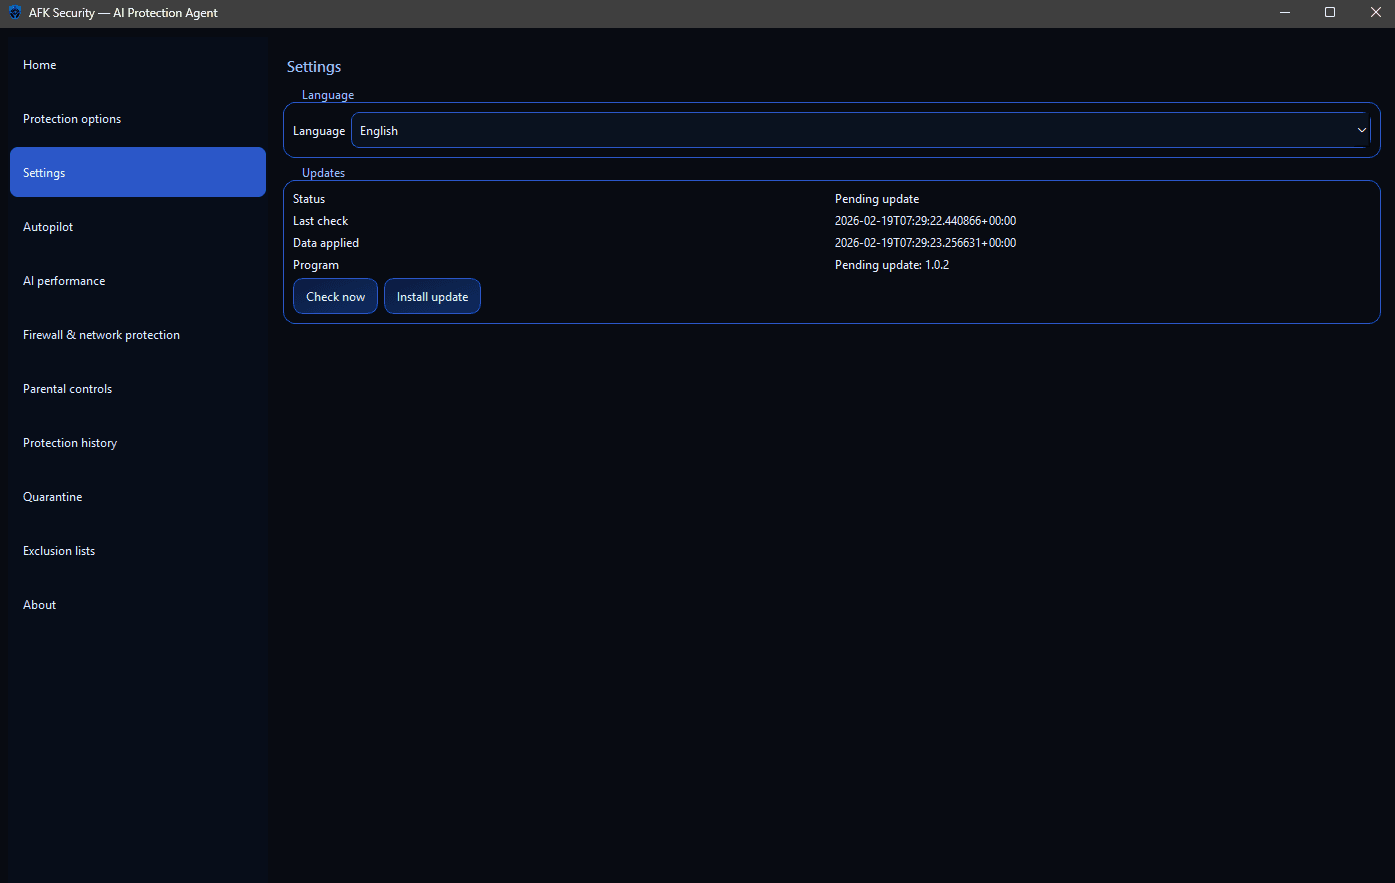Open Firewall & network protection
Viewport: 1395px width, 883px height.
101,334
